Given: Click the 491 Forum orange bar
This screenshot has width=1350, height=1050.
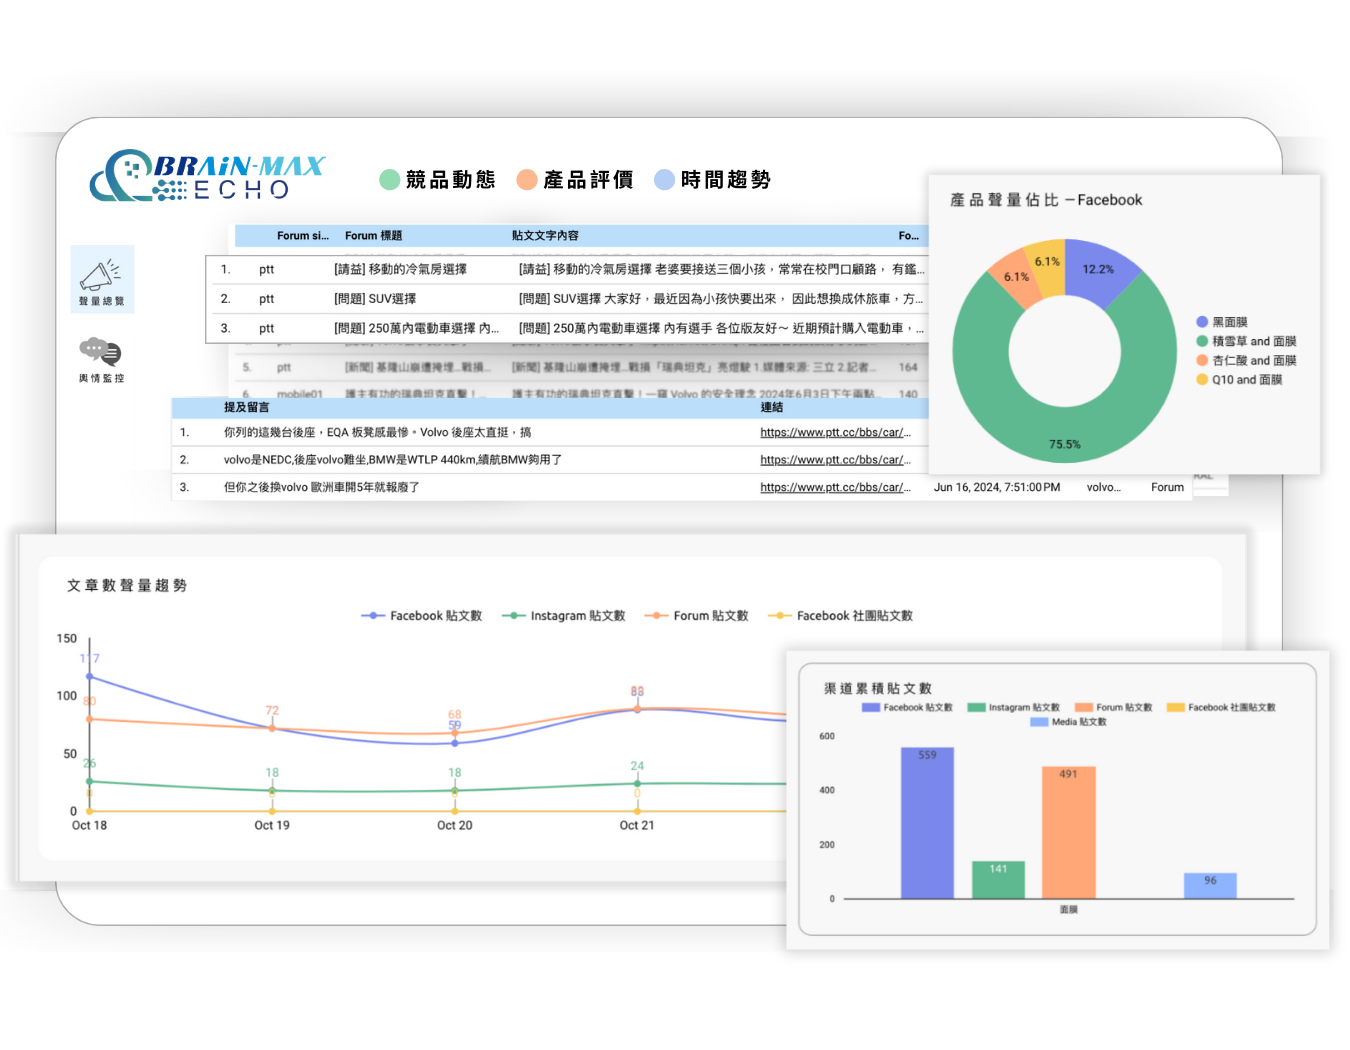Looking at the screenshot, I should (x=1068, y=835).
